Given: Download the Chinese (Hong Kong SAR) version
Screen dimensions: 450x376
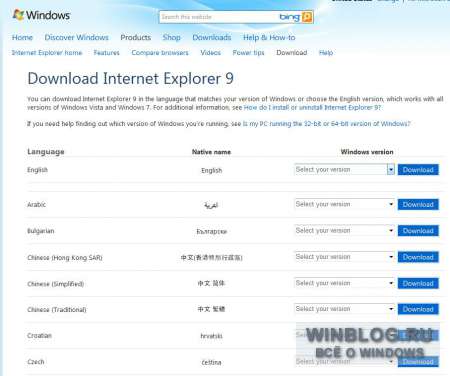Looking at the screenshot, I should (418, 257).
